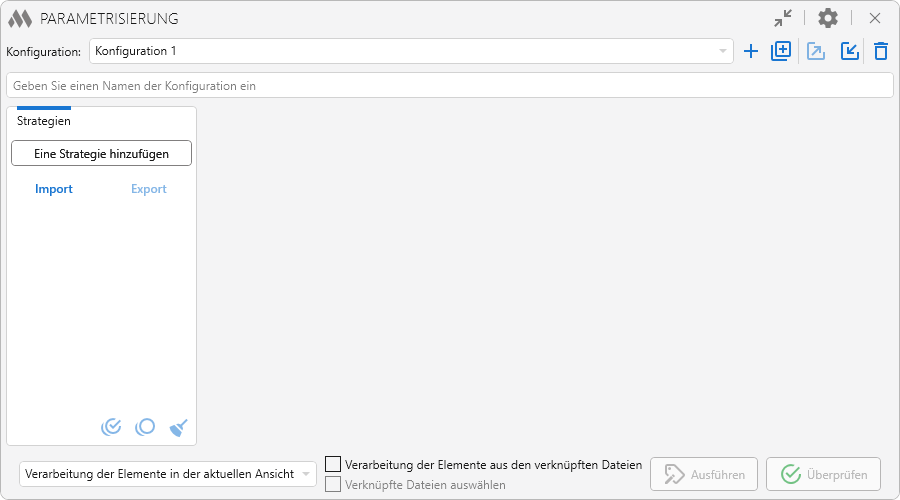Delete configuration with the trash icon
900x500 pixels.
click(x=880, y=51)
